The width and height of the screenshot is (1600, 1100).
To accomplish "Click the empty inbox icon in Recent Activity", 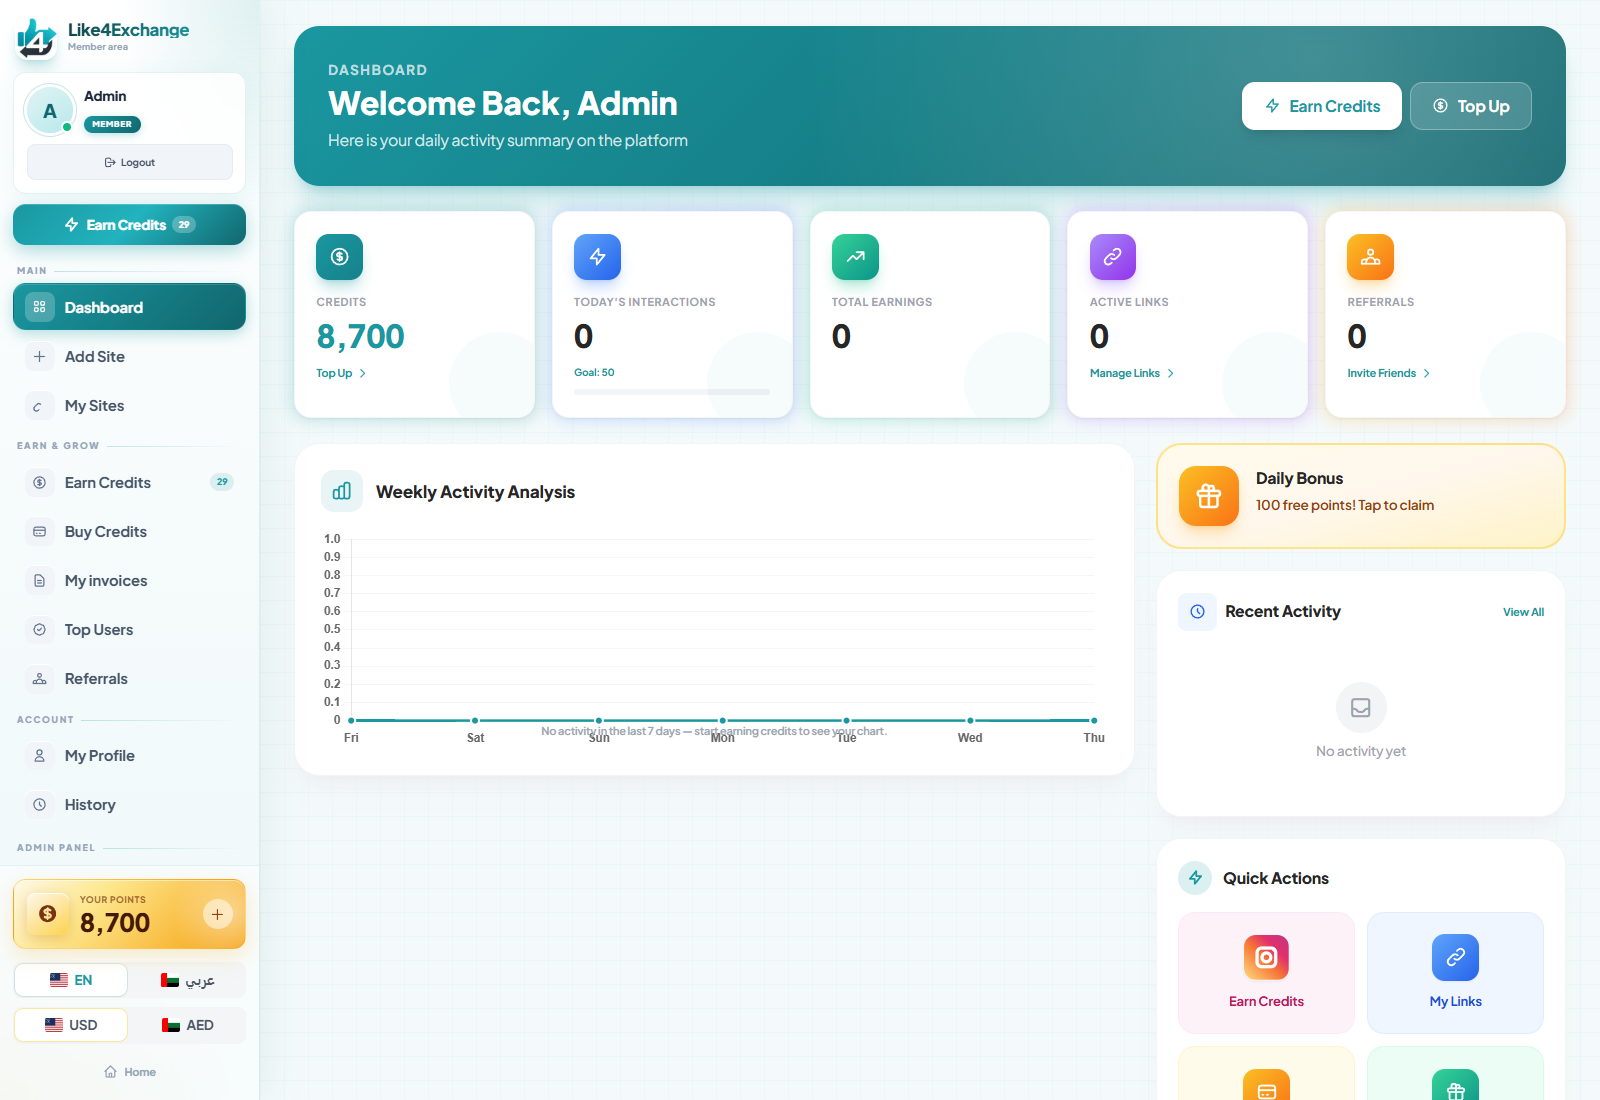I will pos(1361,708).
